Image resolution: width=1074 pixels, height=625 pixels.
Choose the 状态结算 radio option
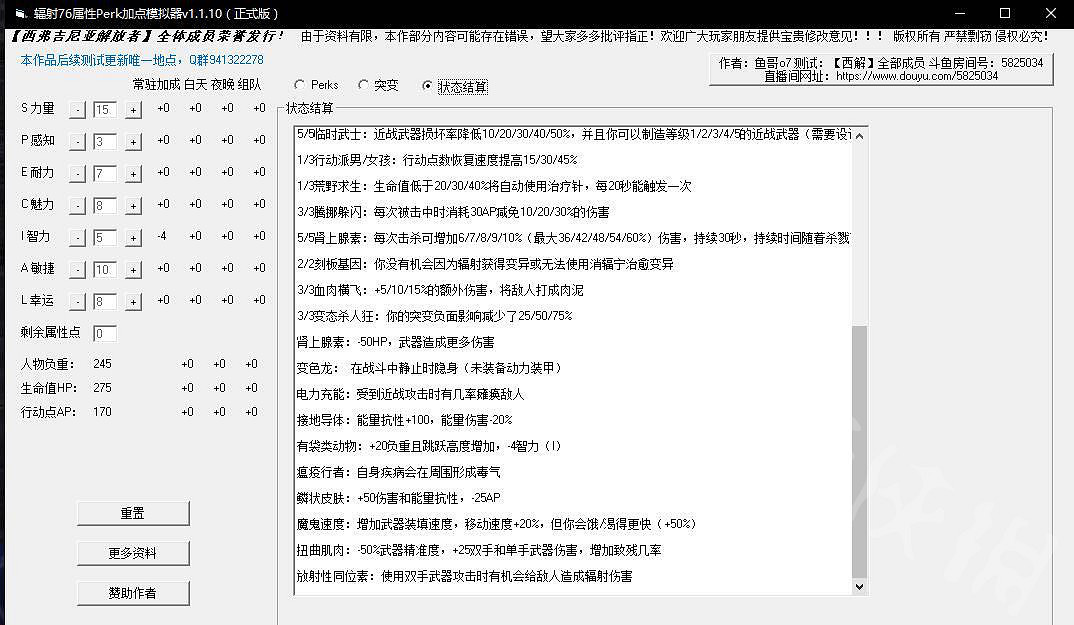[429, 86]
